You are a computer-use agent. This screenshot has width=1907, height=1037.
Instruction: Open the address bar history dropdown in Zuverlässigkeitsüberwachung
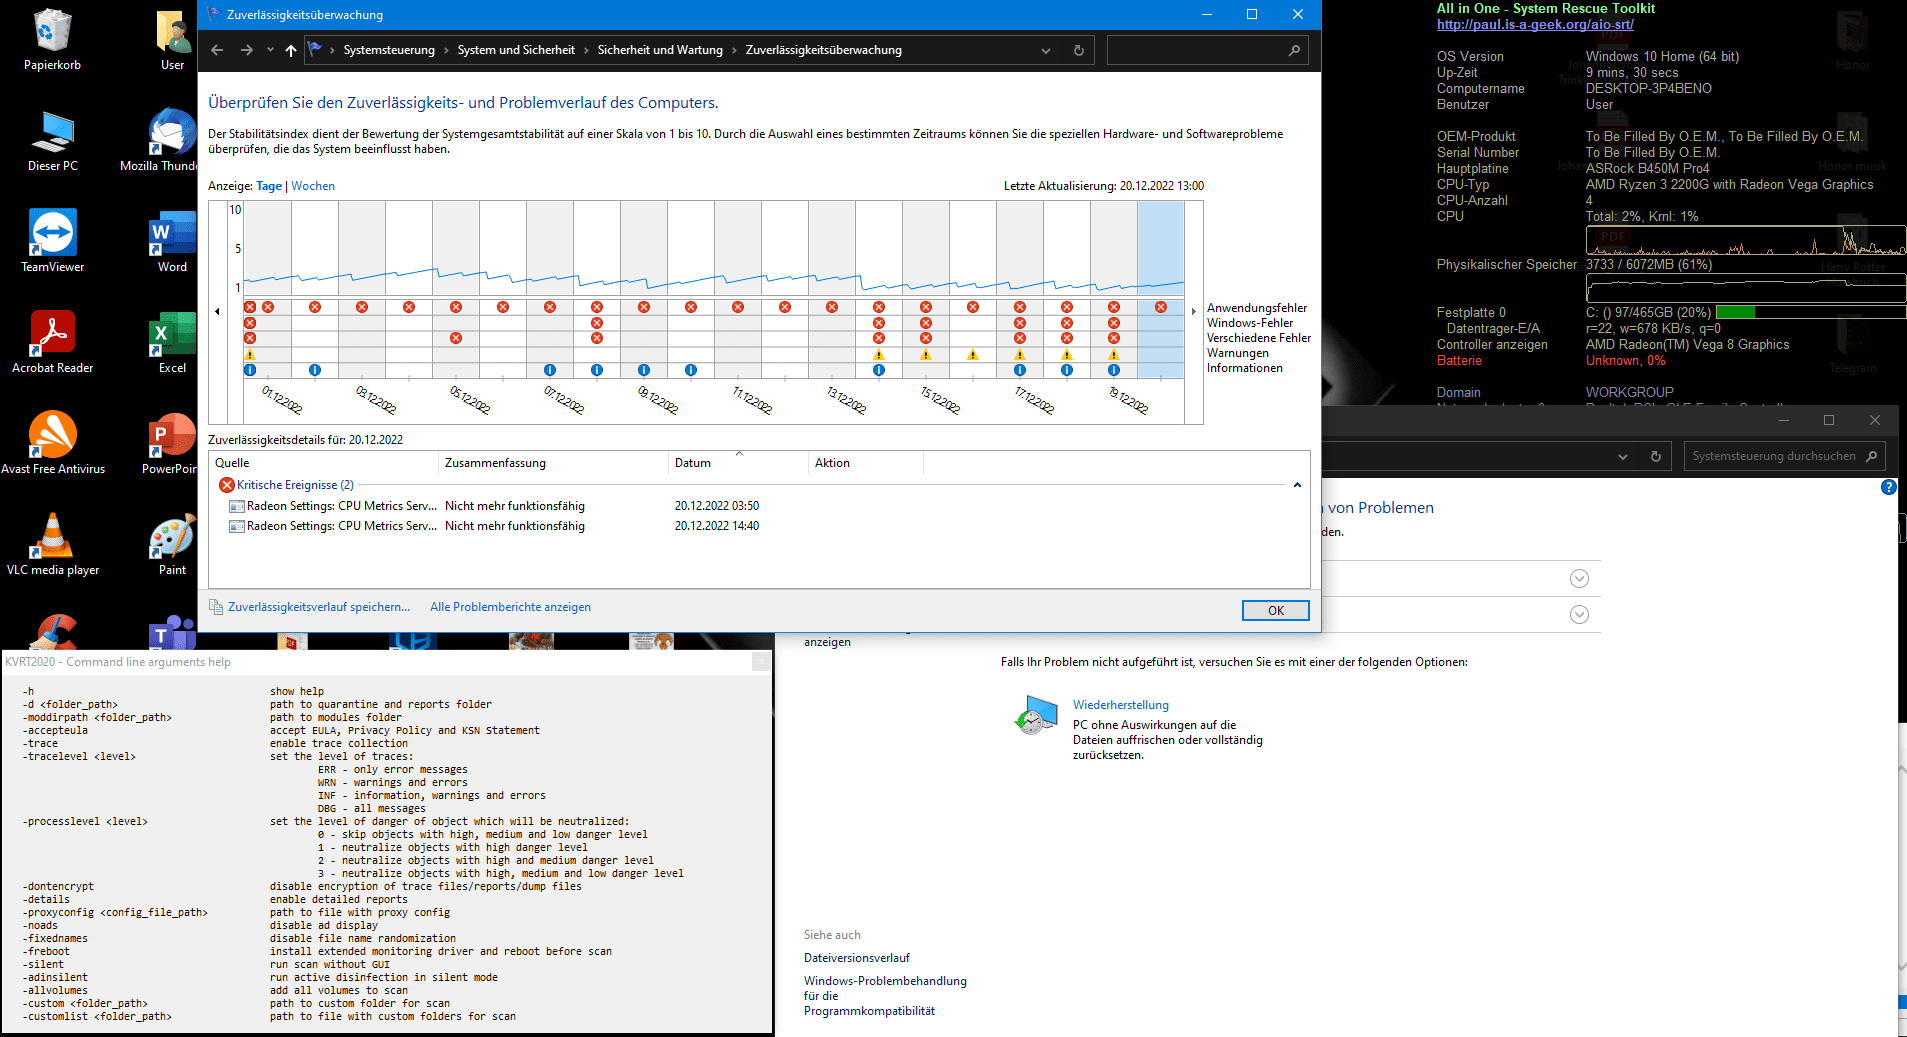1046,50
